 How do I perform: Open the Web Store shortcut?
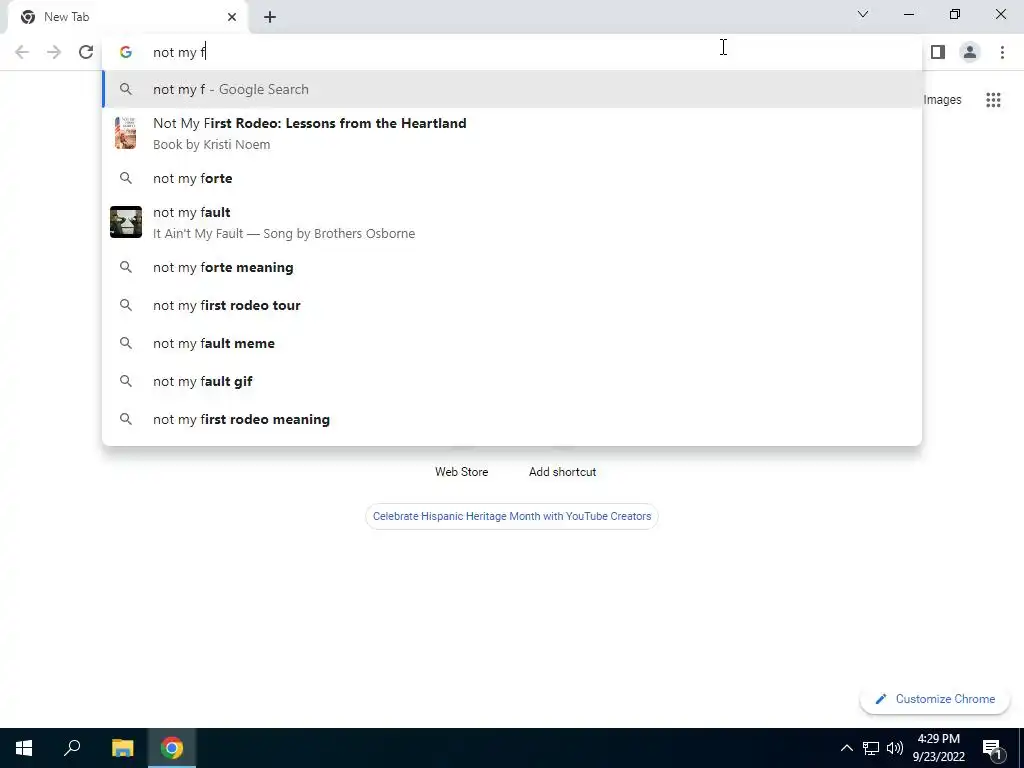[x=462, y=472]
